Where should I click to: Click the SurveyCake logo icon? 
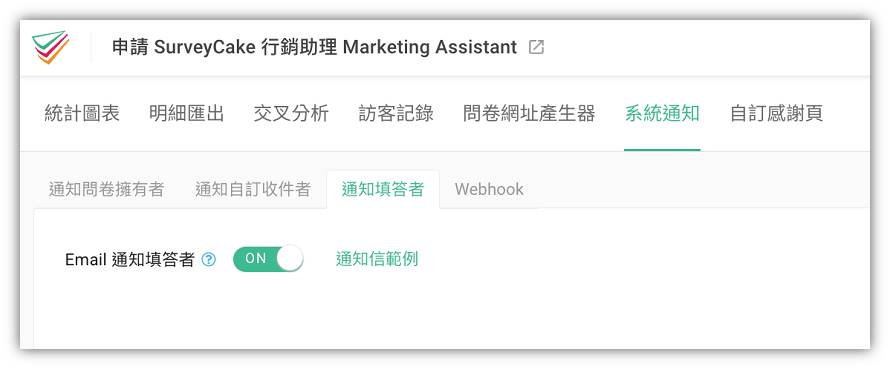(x=51, y=47)
